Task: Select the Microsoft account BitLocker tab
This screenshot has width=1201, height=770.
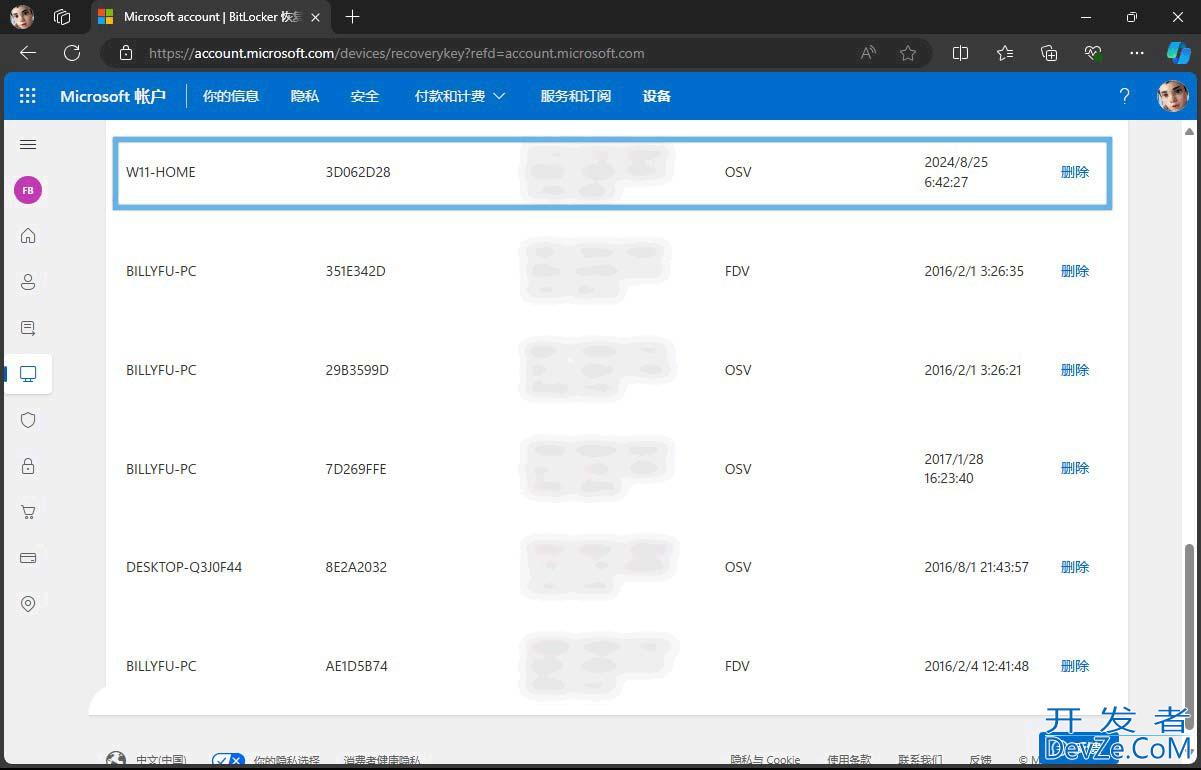Action: pos(211,17)
